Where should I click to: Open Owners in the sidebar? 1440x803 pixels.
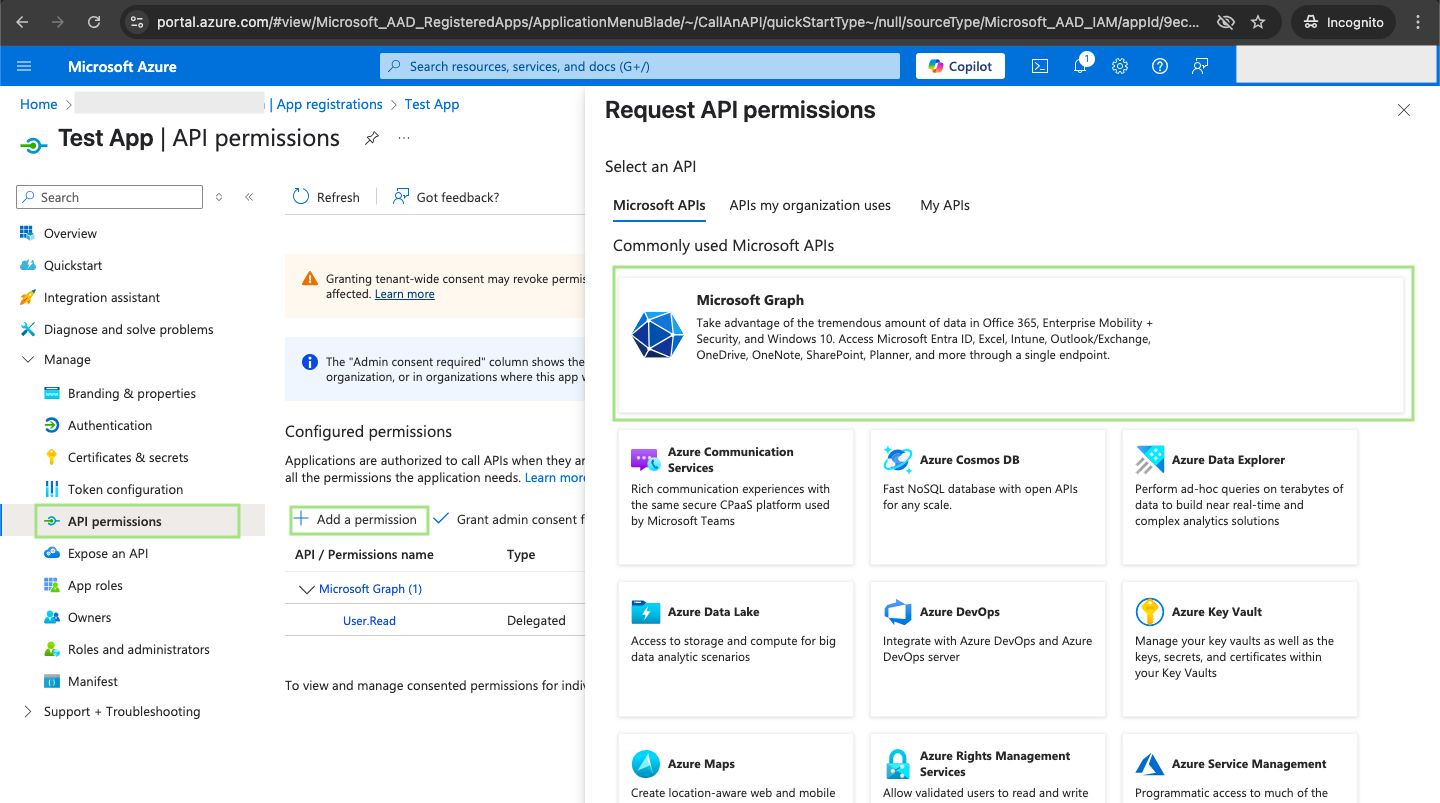coord(89,617)
